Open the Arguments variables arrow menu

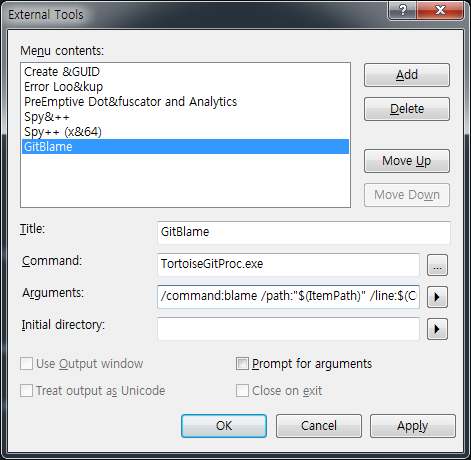(437, 297)
